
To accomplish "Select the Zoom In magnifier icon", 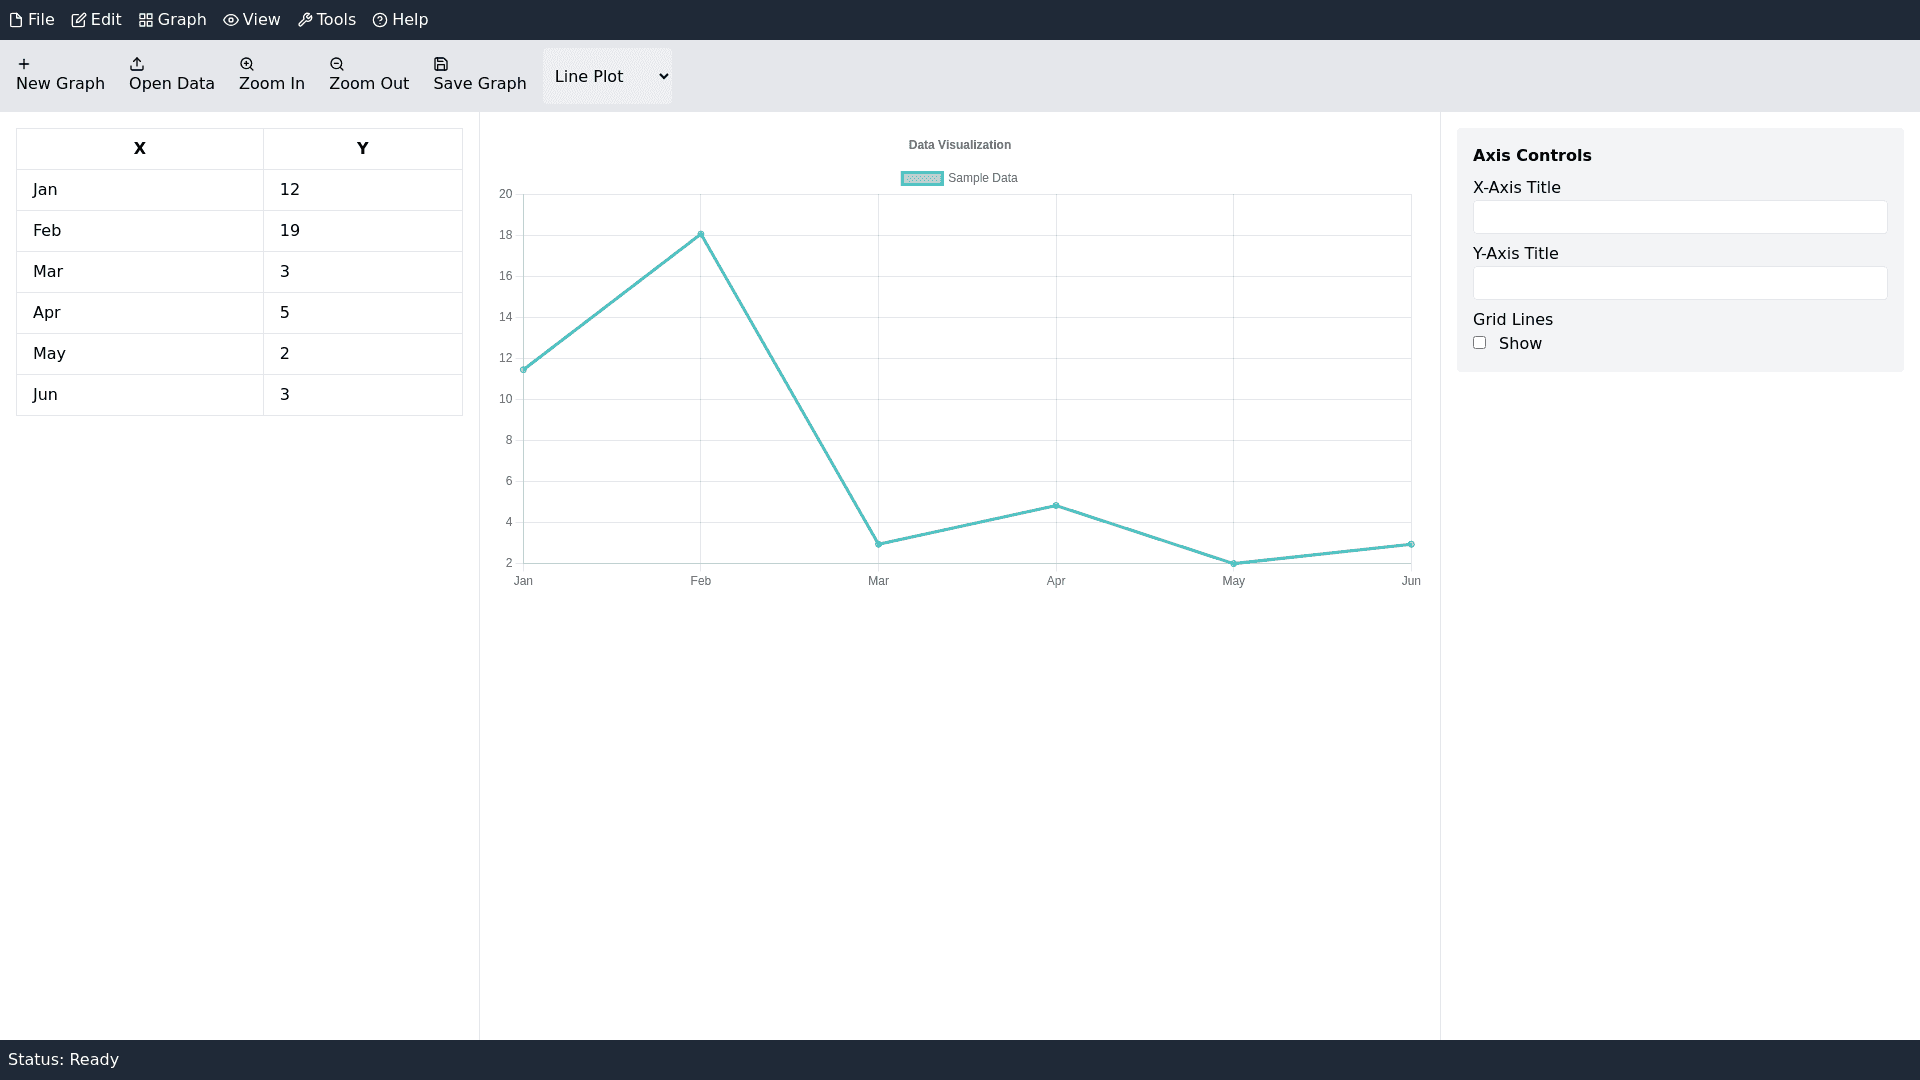I will click(246, 63).
